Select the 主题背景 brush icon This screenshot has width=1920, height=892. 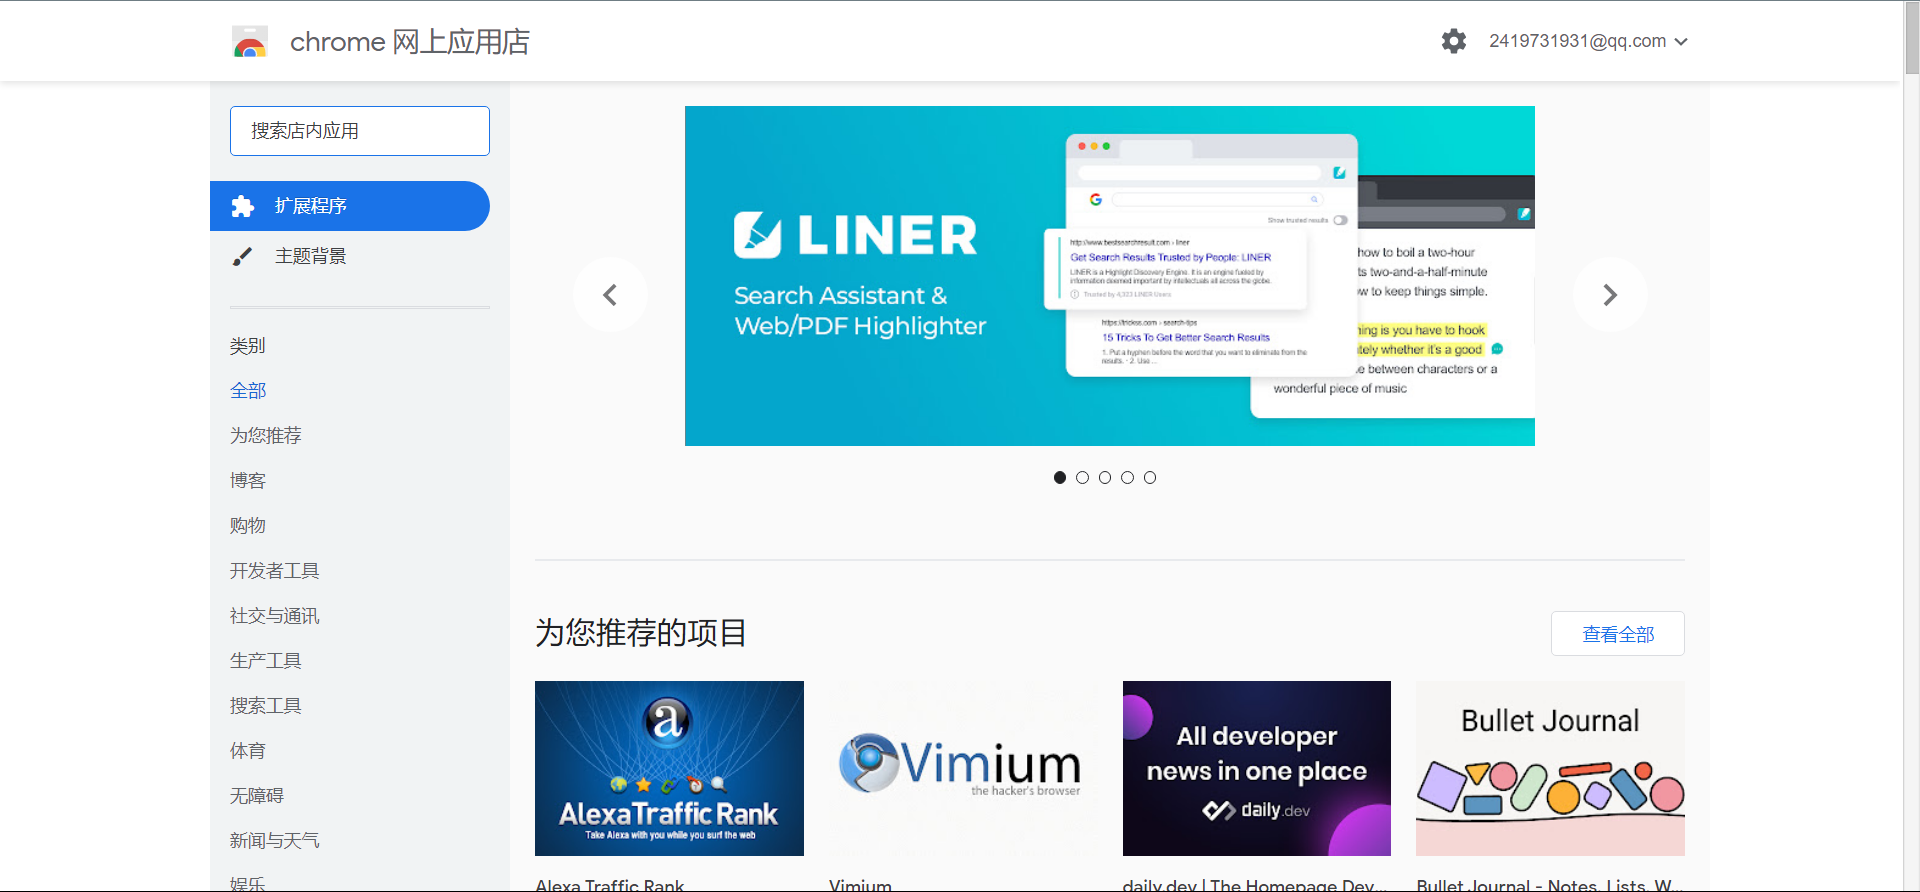243,256
